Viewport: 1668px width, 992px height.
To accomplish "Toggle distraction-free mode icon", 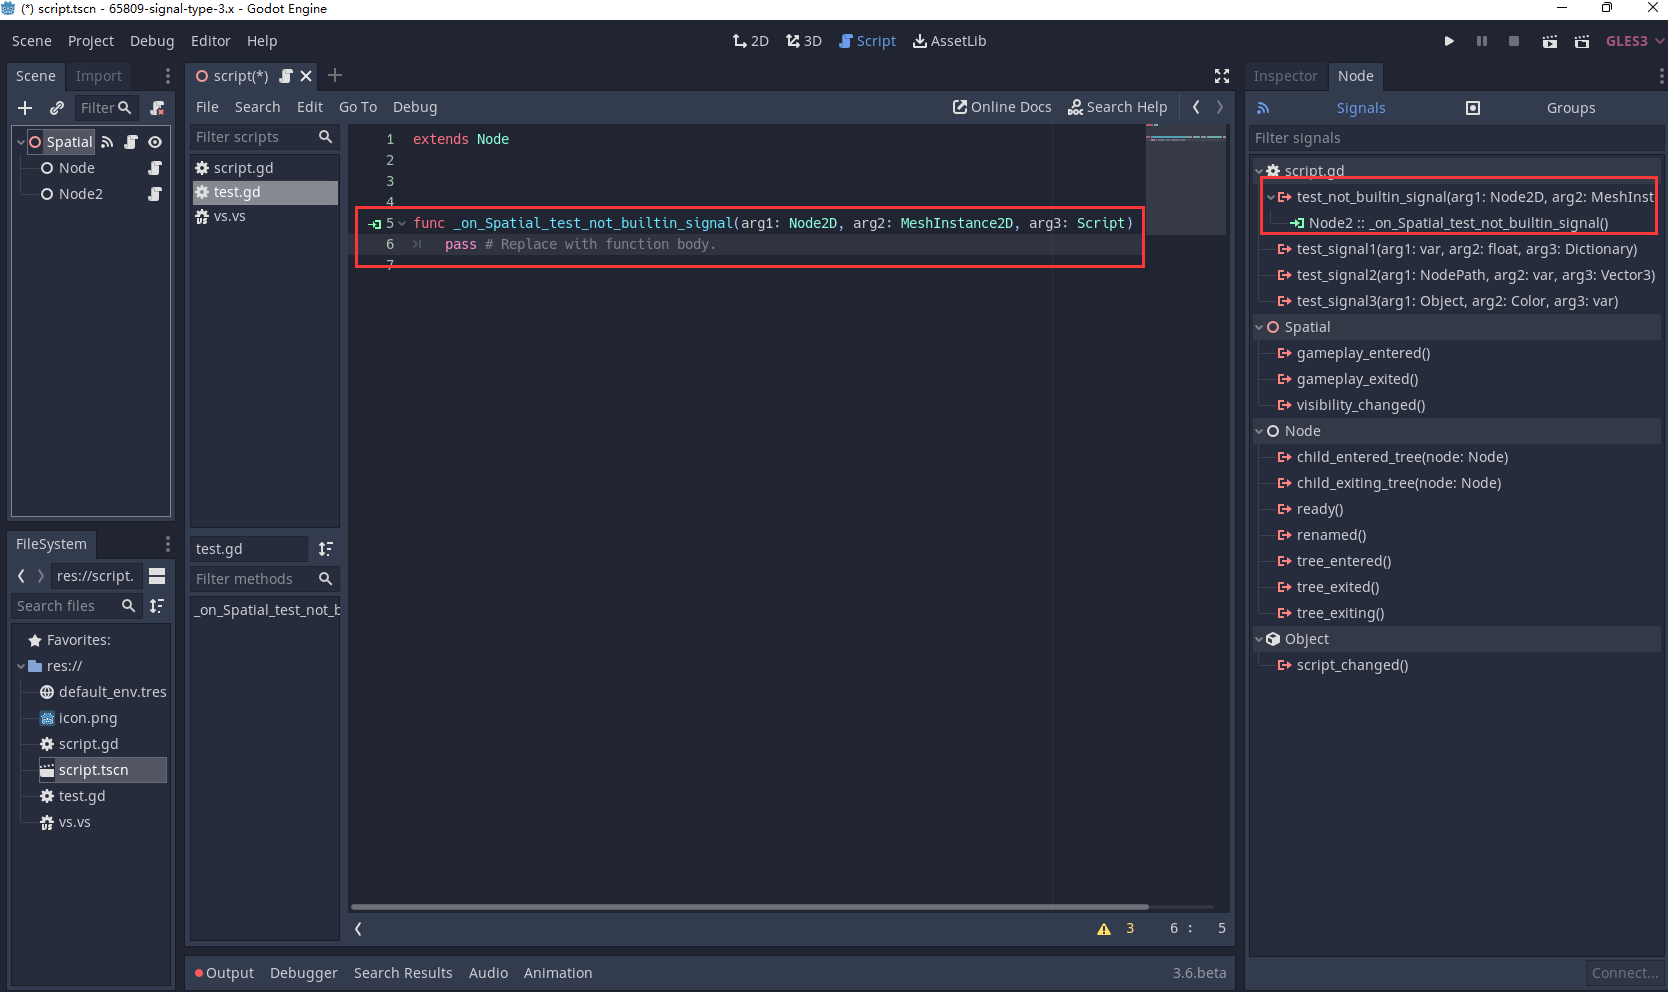I will click(1222, 76).
